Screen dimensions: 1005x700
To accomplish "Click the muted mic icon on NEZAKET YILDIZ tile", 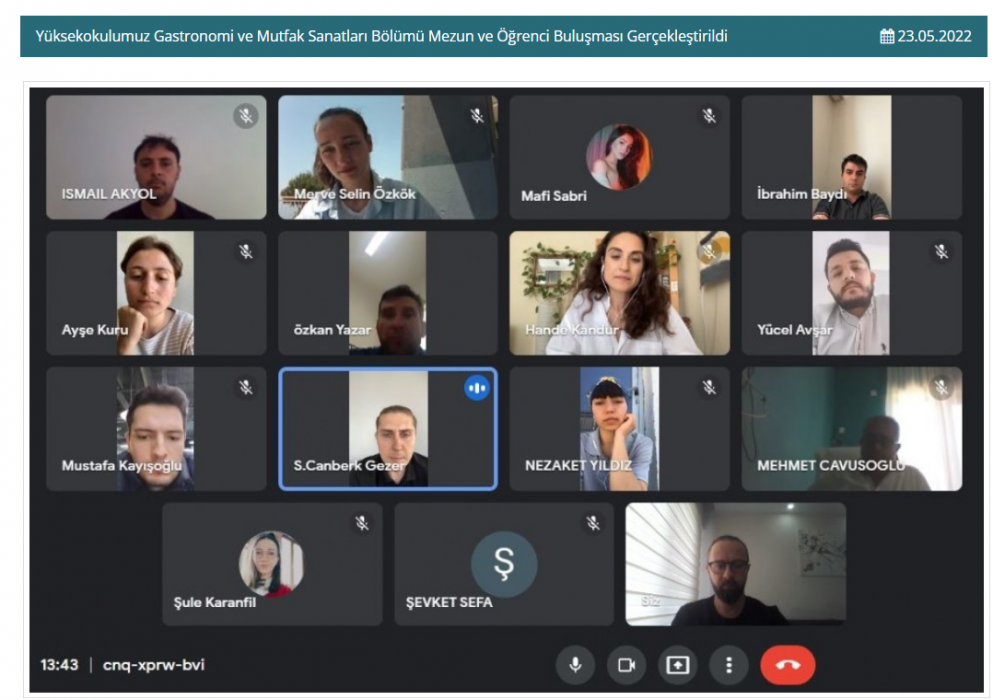I will 709,387.
